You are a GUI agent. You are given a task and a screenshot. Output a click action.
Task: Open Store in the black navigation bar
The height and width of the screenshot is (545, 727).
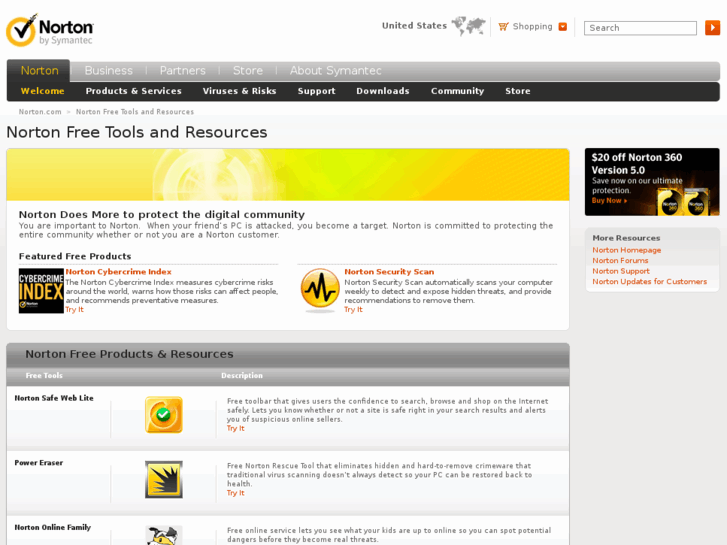coord(517,91)
